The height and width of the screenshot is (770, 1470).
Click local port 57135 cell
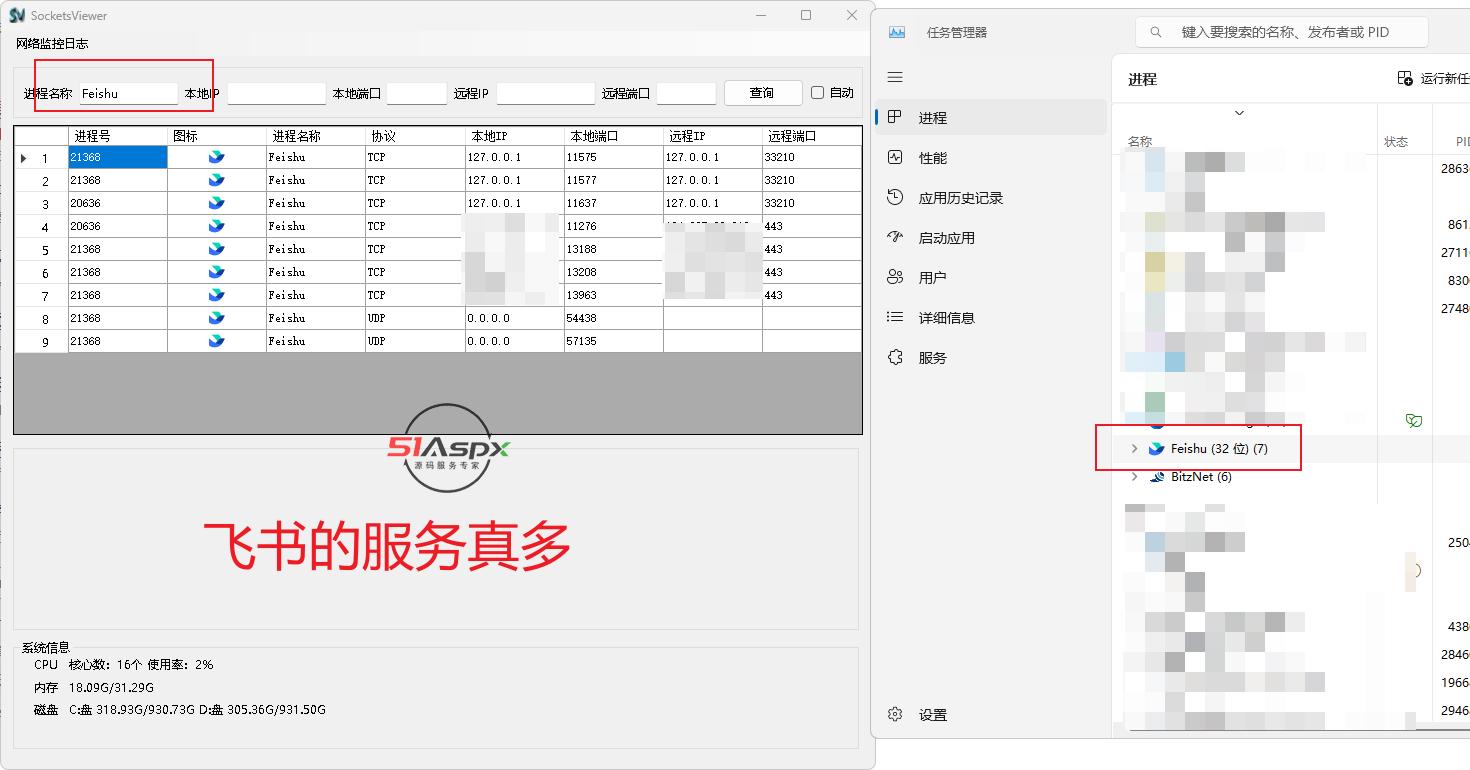click(x=613, y=341)
